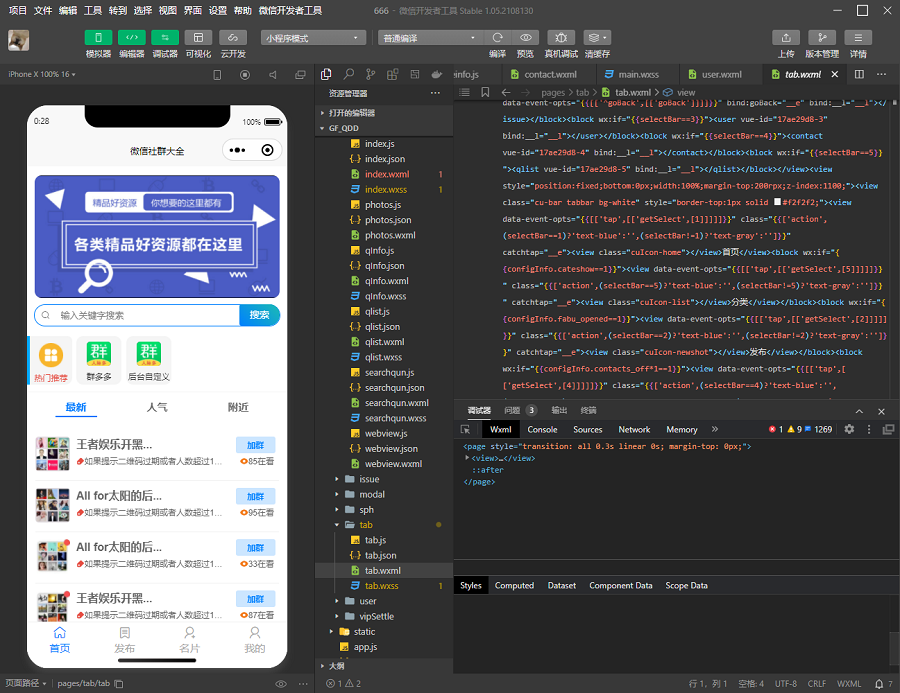Viewport: 900px width, 693px height.
Task: Open the index.wxml file
Action: (387, 174)
